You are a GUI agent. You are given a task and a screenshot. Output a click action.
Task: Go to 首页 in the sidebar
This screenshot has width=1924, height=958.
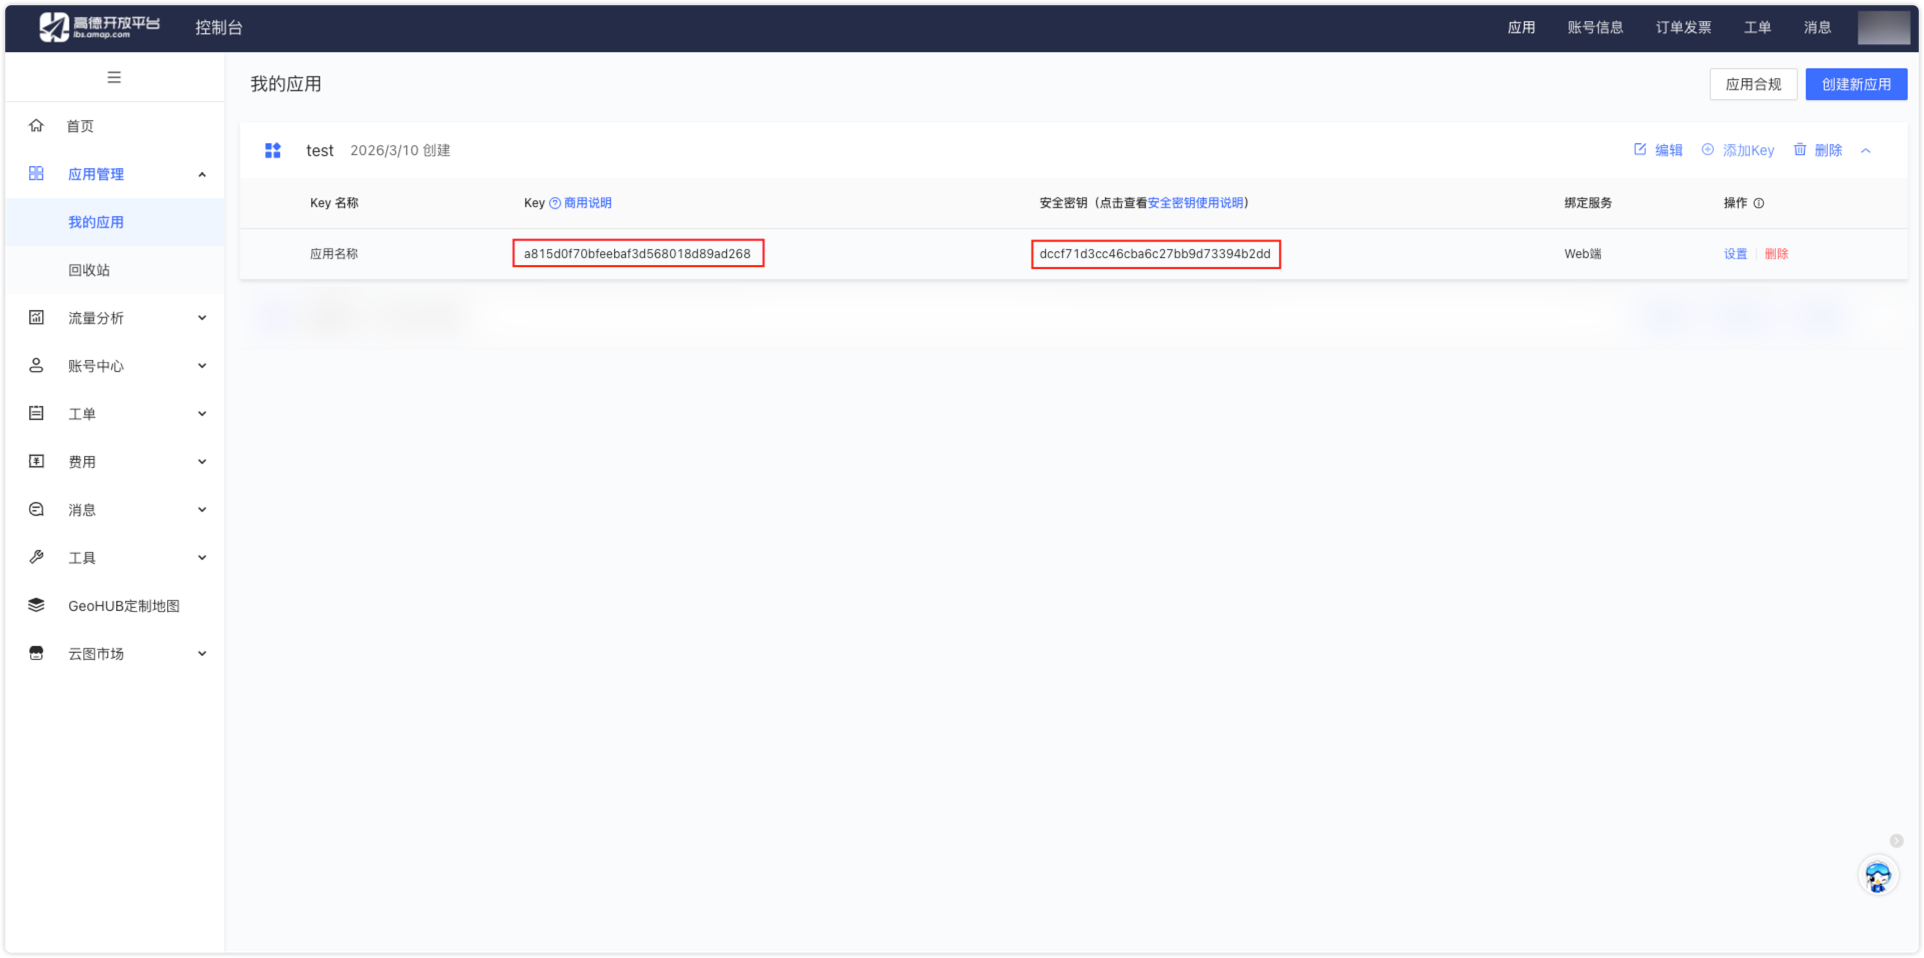click(x=80, y=126)
